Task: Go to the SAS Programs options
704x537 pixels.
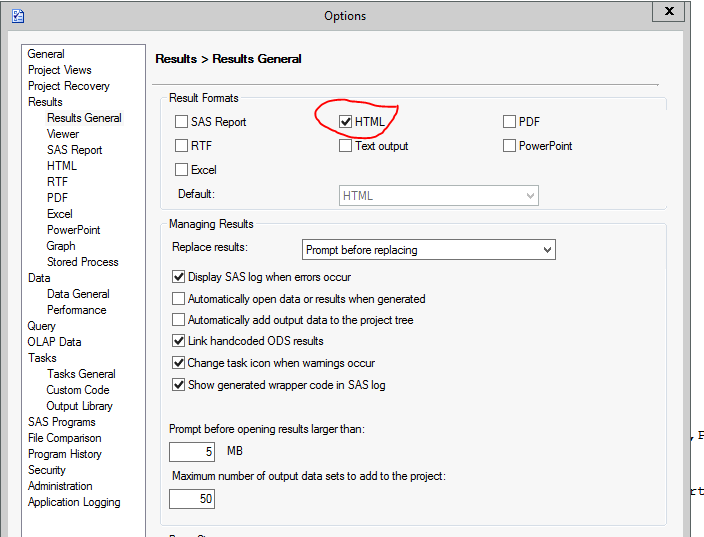Action: pos(61,422)
